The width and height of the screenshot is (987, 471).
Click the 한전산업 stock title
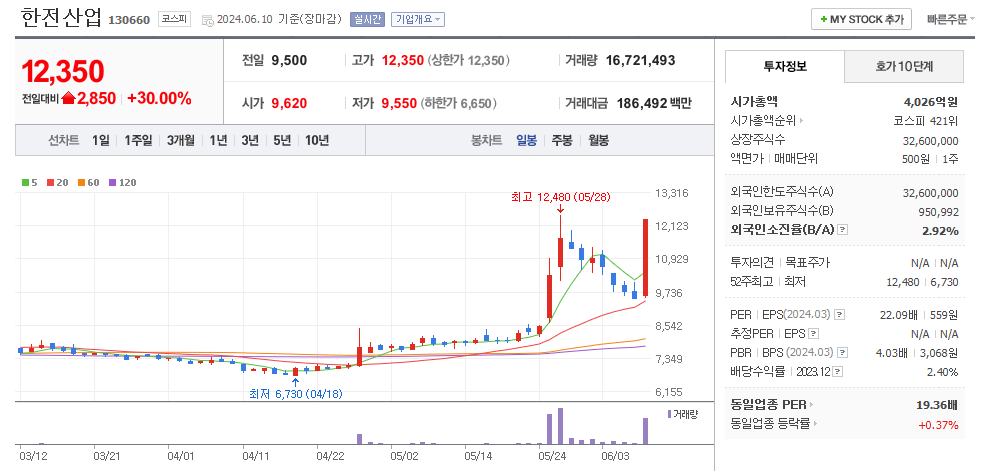coord(60,18)
